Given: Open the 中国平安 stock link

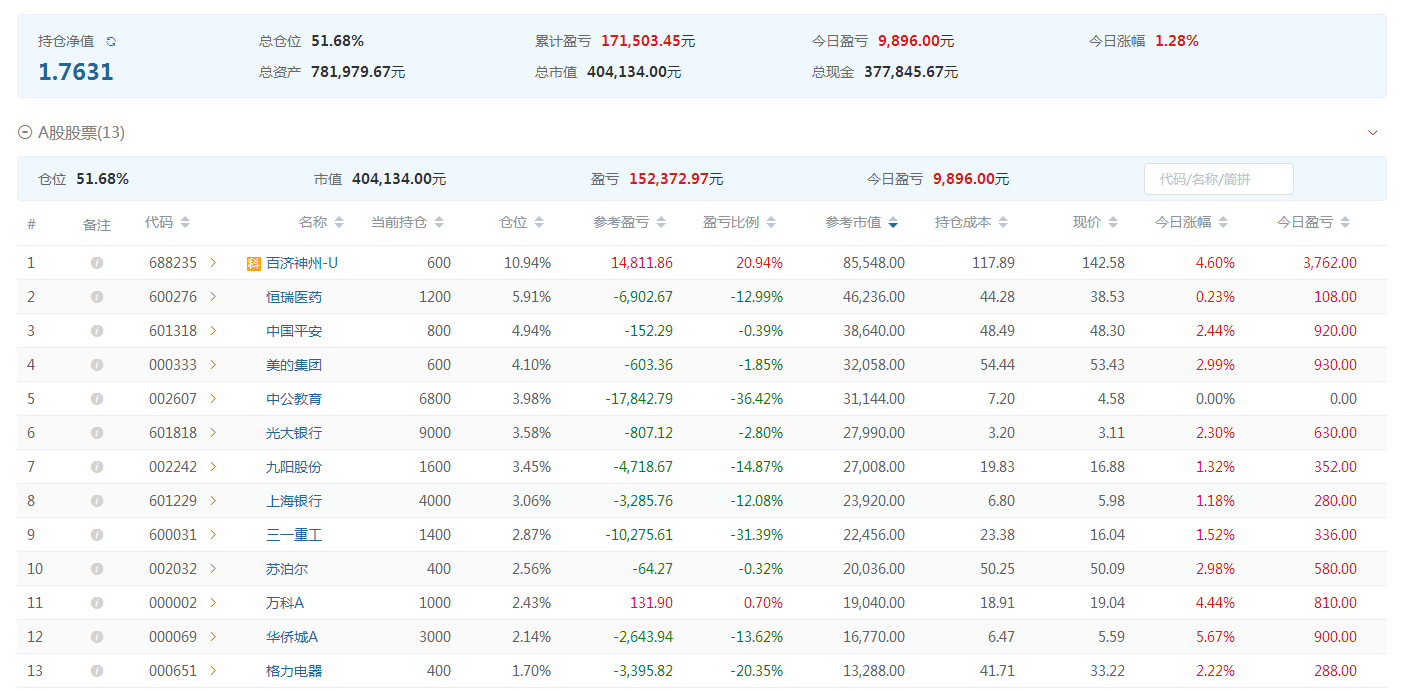Looking at the screenshot, I should click(294, 331).
